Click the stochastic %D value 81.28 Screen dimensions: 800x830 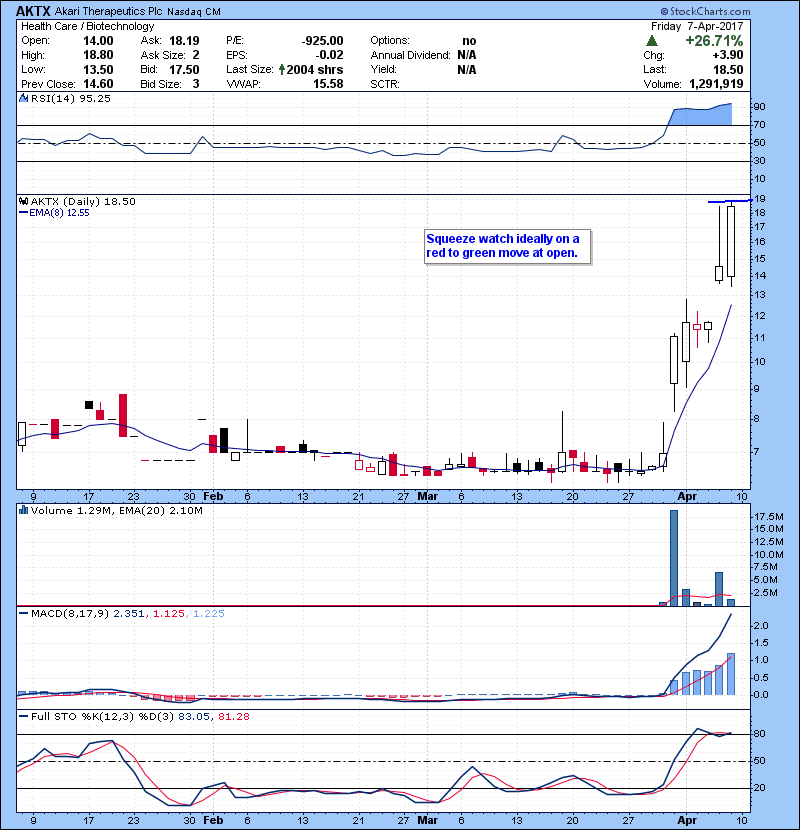pyautogui.click(x=233, y=716)
